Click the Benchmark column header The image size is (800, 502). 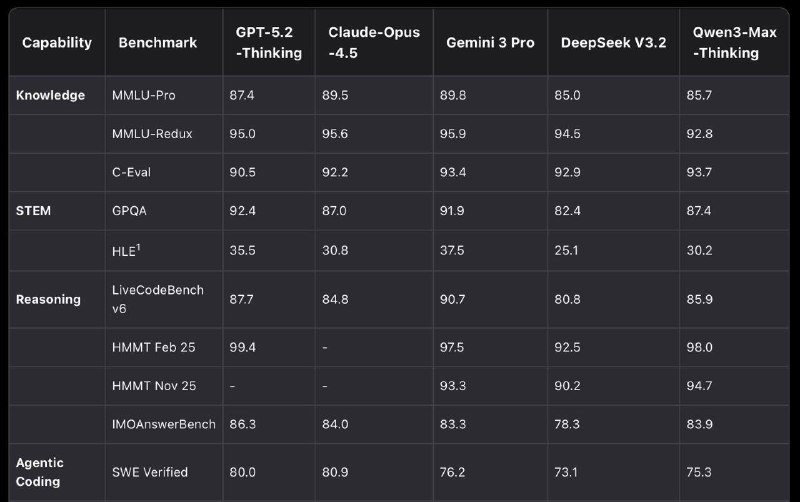[x=157, y=43]
